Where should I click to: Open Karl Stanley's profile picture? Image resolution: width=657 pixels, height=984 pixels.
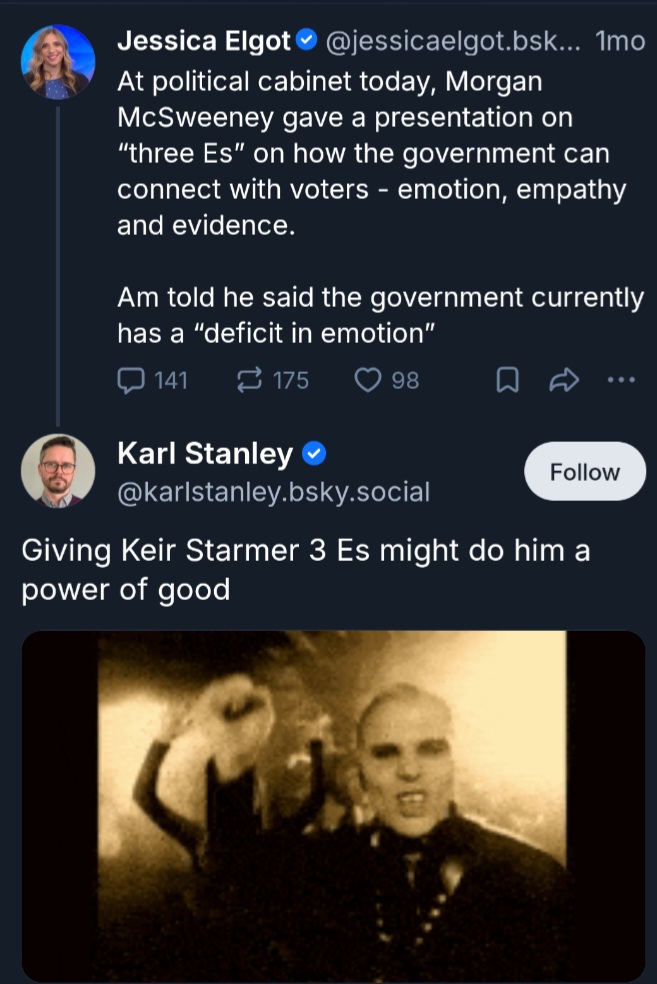[x=58, y=471]
